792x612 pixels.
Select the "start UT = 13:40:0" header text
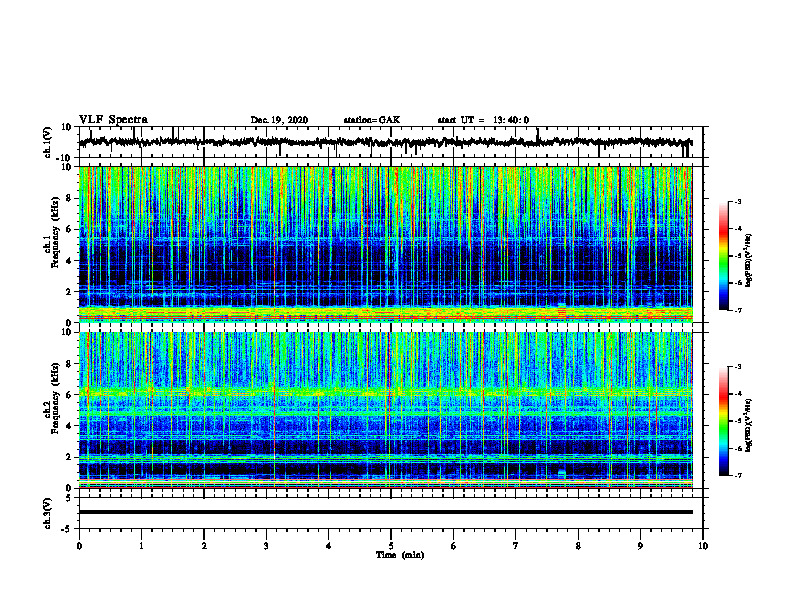pos(483,120)
